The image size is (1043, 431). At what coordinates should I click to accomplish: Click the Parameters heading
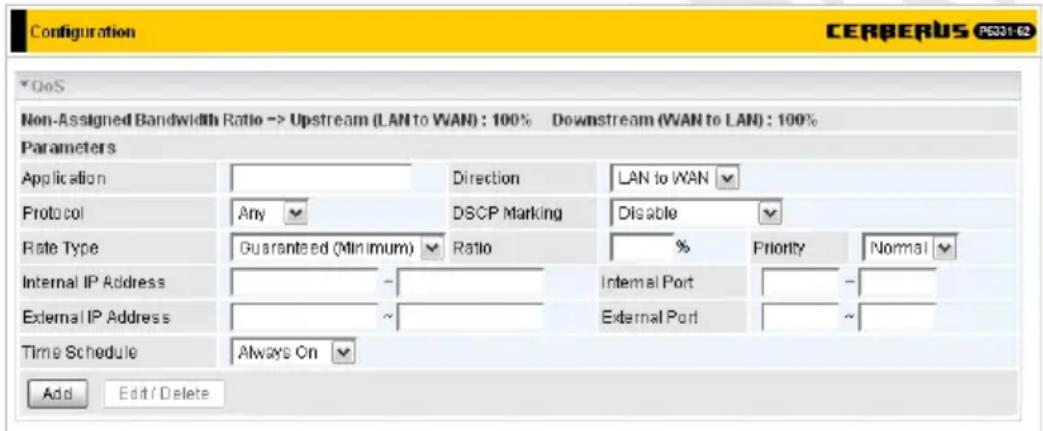pyautogui.click(x=69, y=148)
